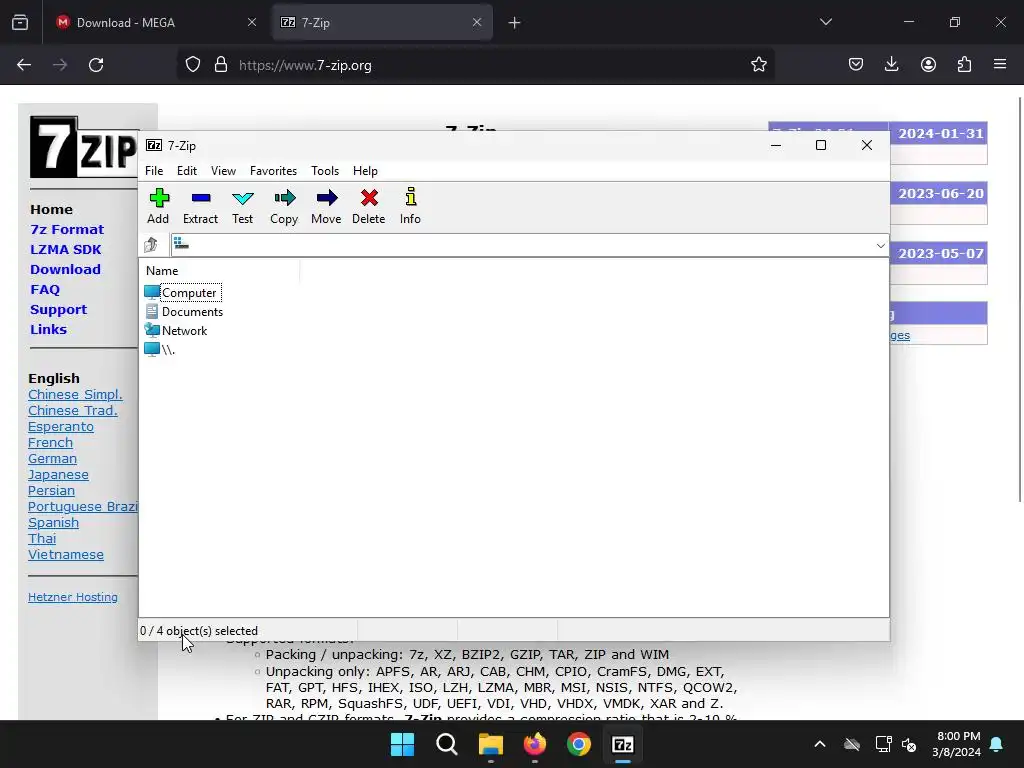Screen dimensions: 1024x768
Task: Click the Links sidebar link
Action: click(x=48, y=329)
